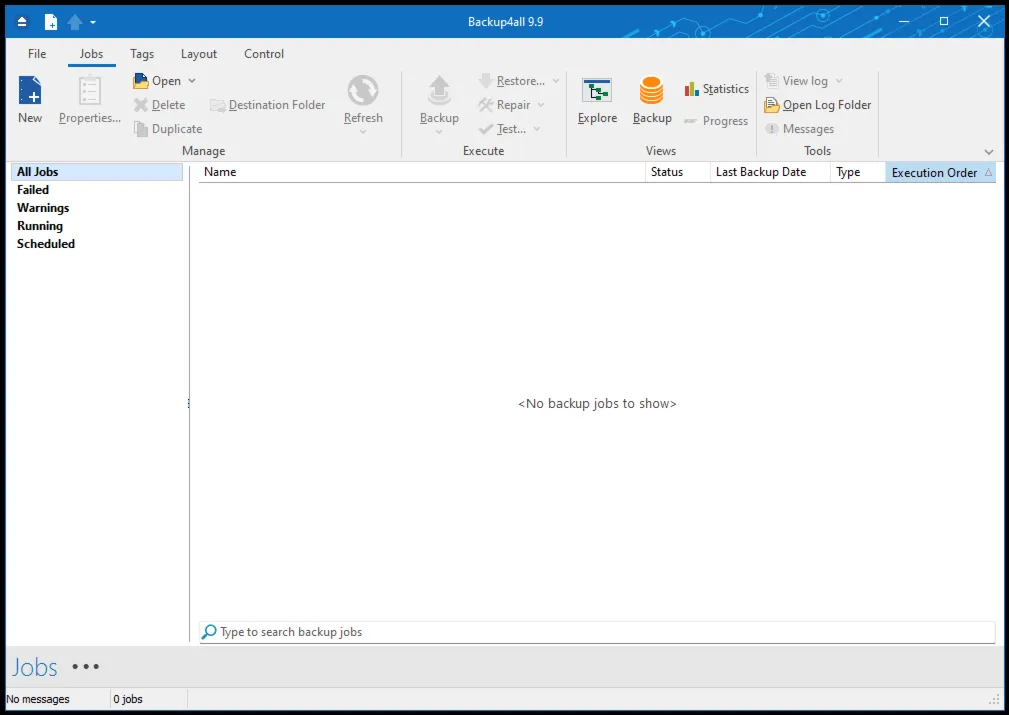This screenshot has width=1009, height=715.
Task: Open job Properties from the ribbon
Action: coord(89,99)
